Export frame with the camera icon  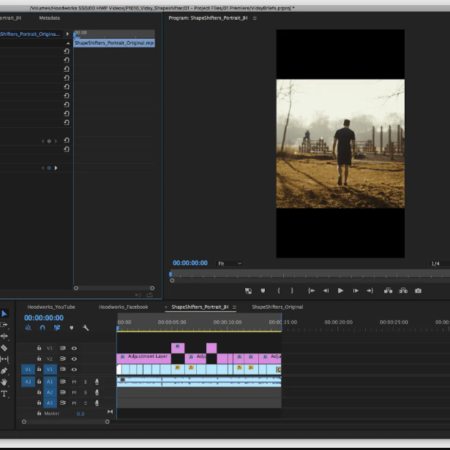point(418,291)
